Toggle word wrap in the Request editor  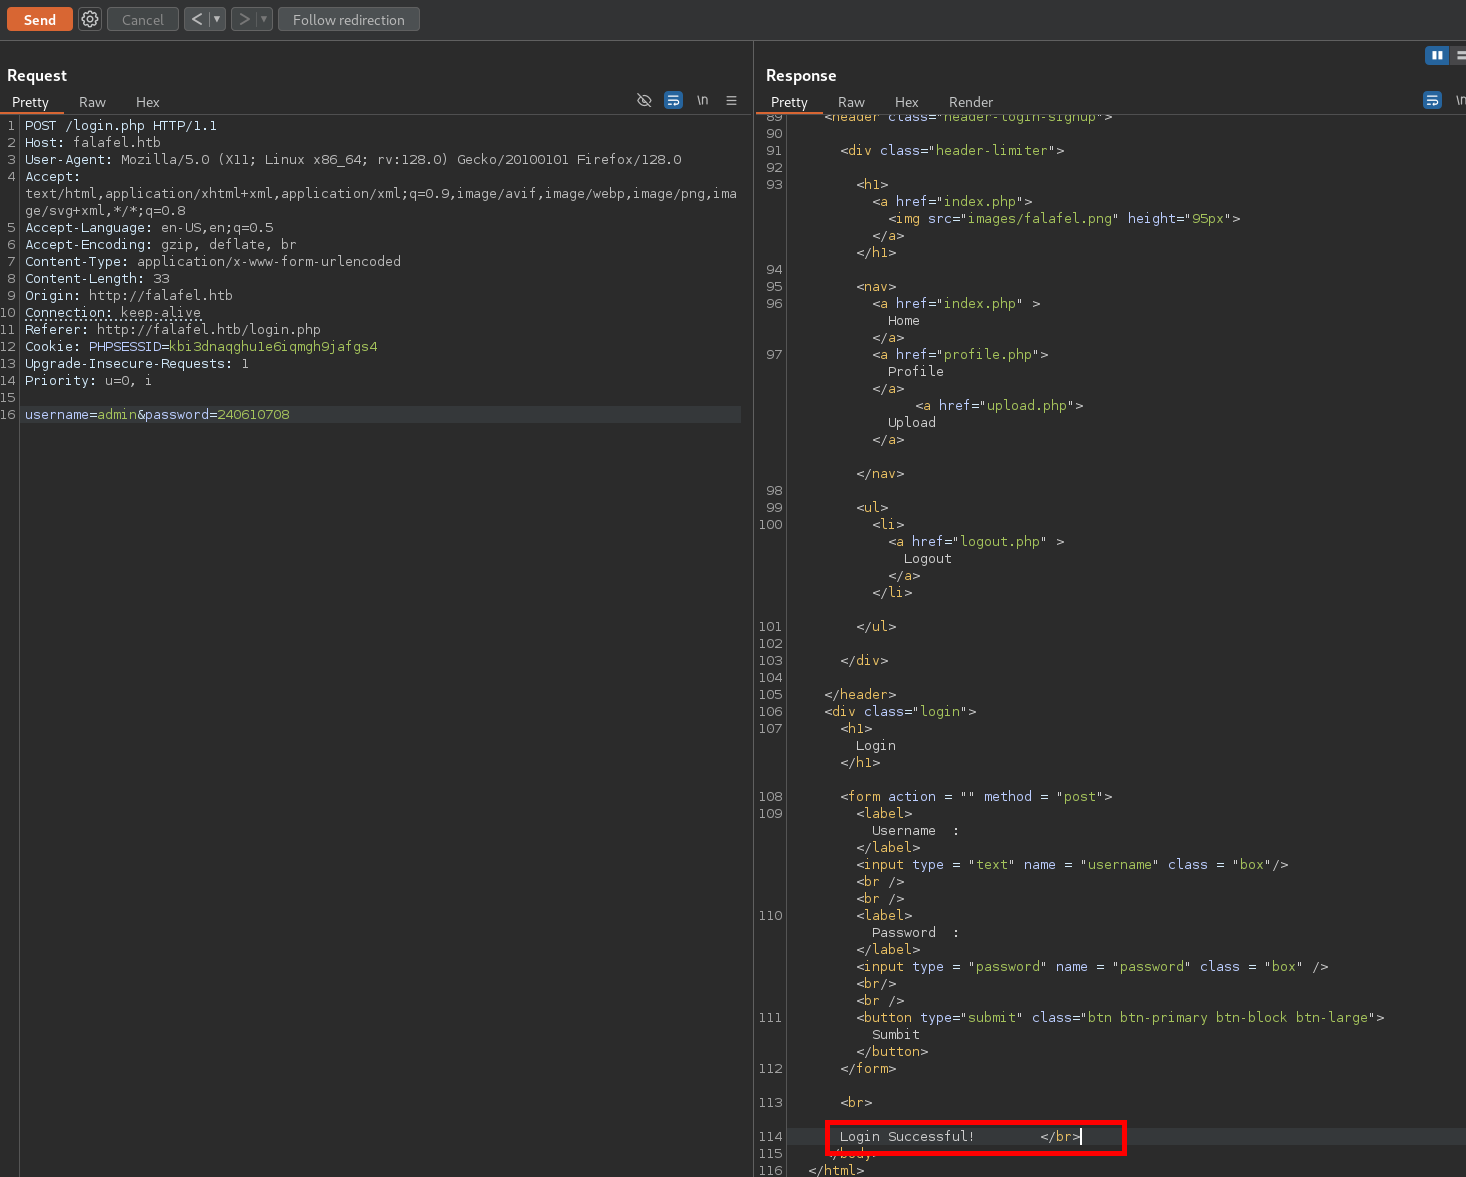tap(673, 100)
